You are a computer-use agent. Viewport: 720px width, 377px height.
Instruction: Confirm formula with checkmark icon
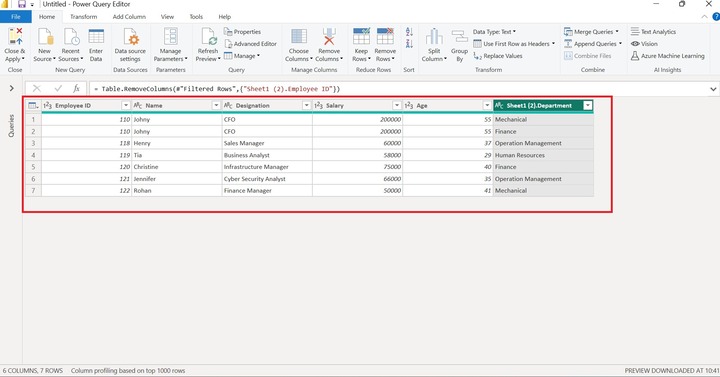coord(58,89)
